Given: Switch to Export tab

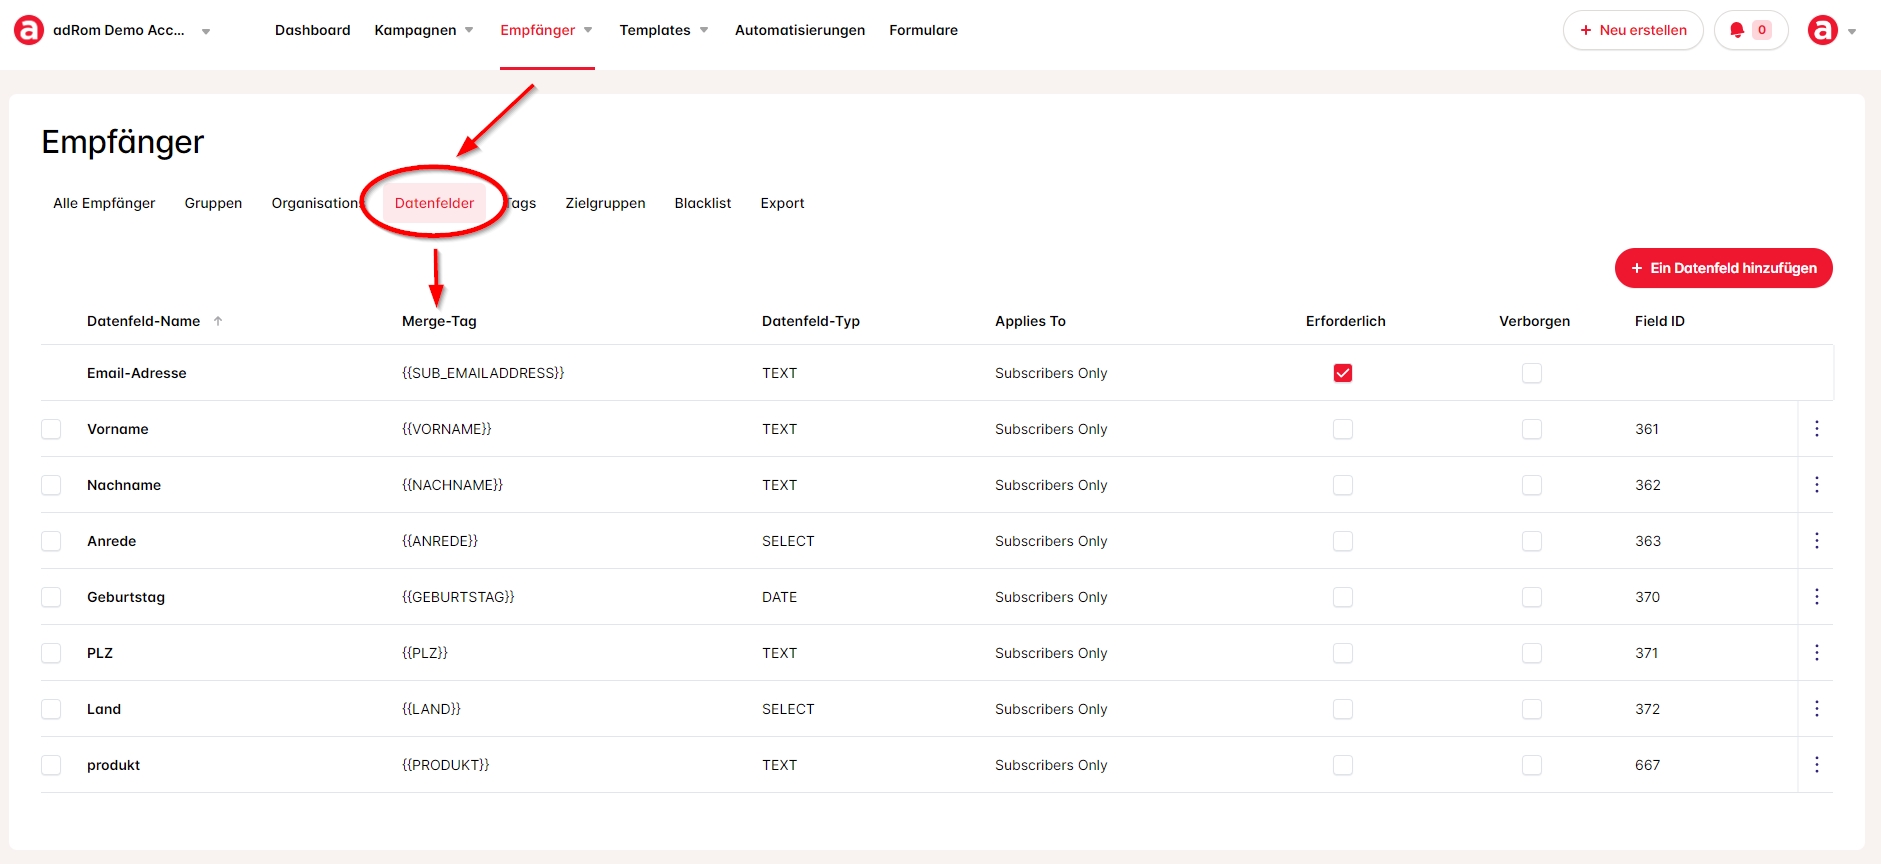Looking at the screenshot, I should point(782,203).
